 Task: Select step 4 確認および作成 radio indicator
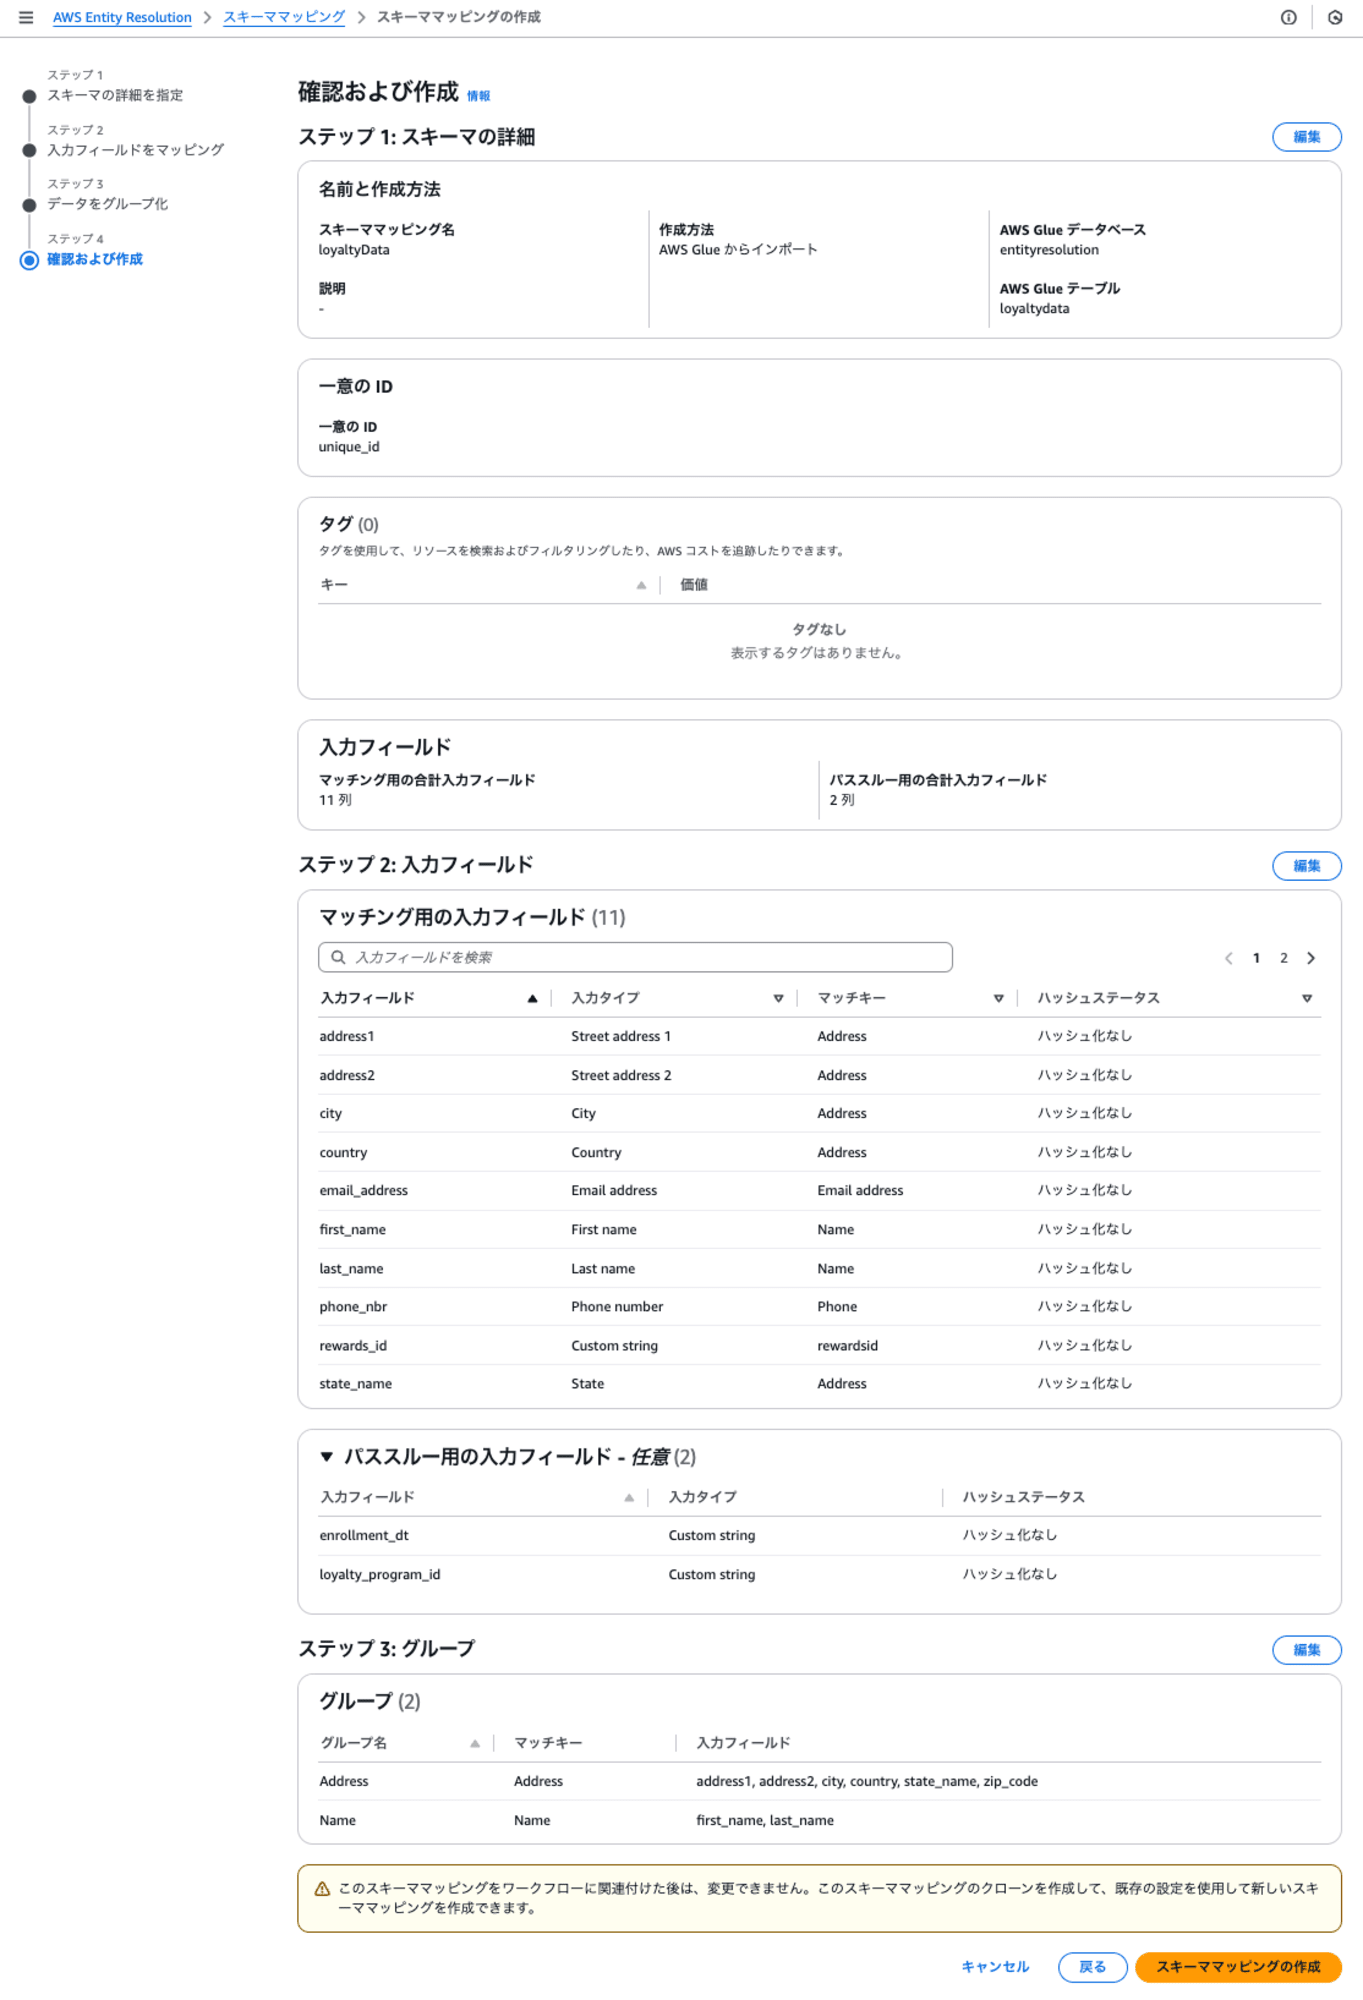(x=29, y=260)
